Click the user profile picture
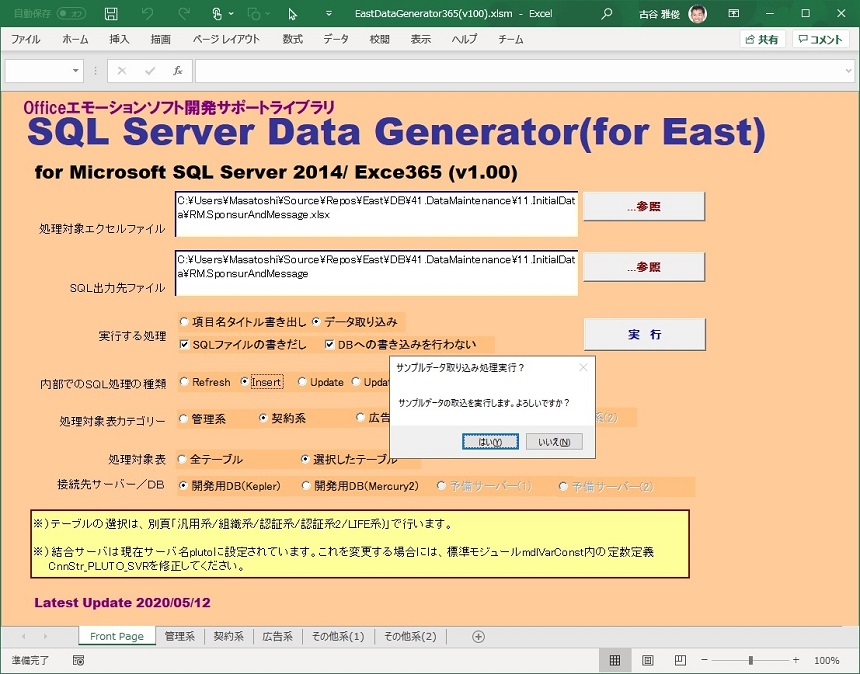The image size is (860, 674). pos(698,14)
